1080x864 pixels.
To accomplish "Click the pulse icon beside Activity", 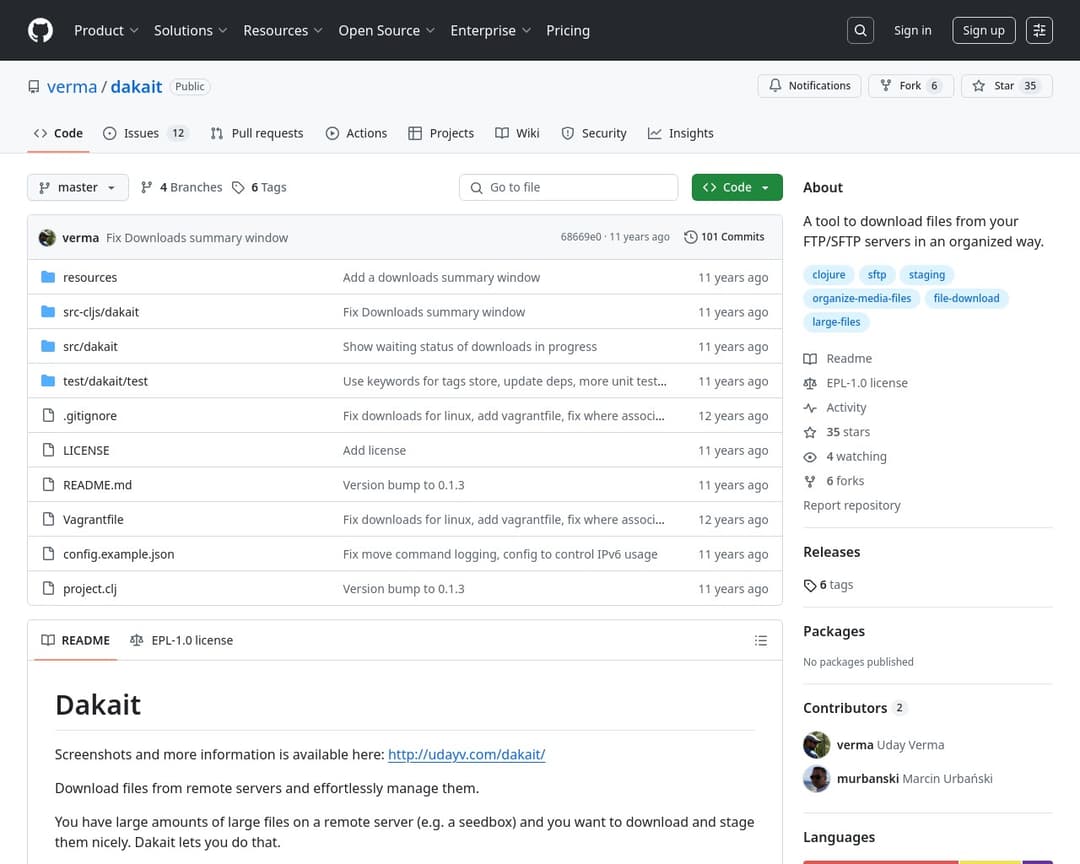I will click(x=810, y=408).
